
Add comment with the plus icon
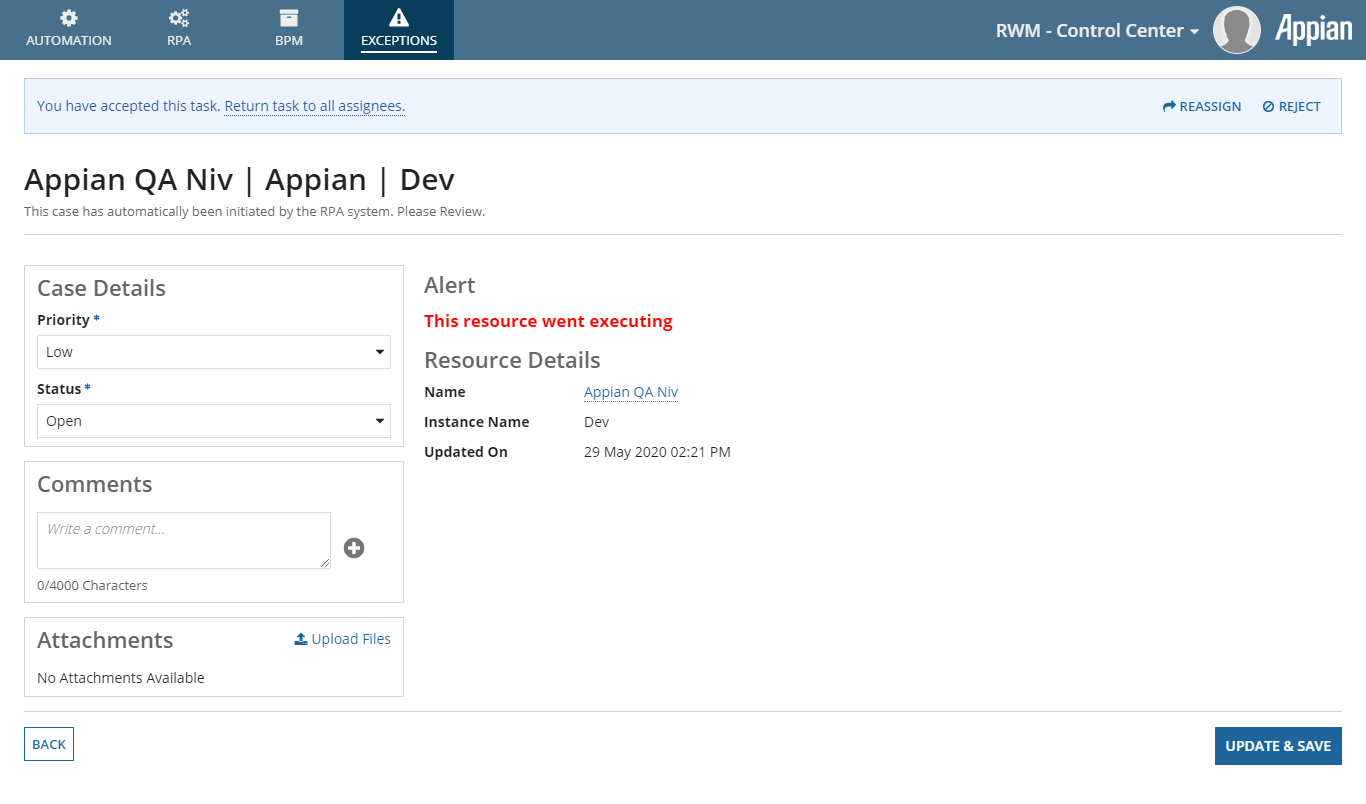tap(354, 548)
